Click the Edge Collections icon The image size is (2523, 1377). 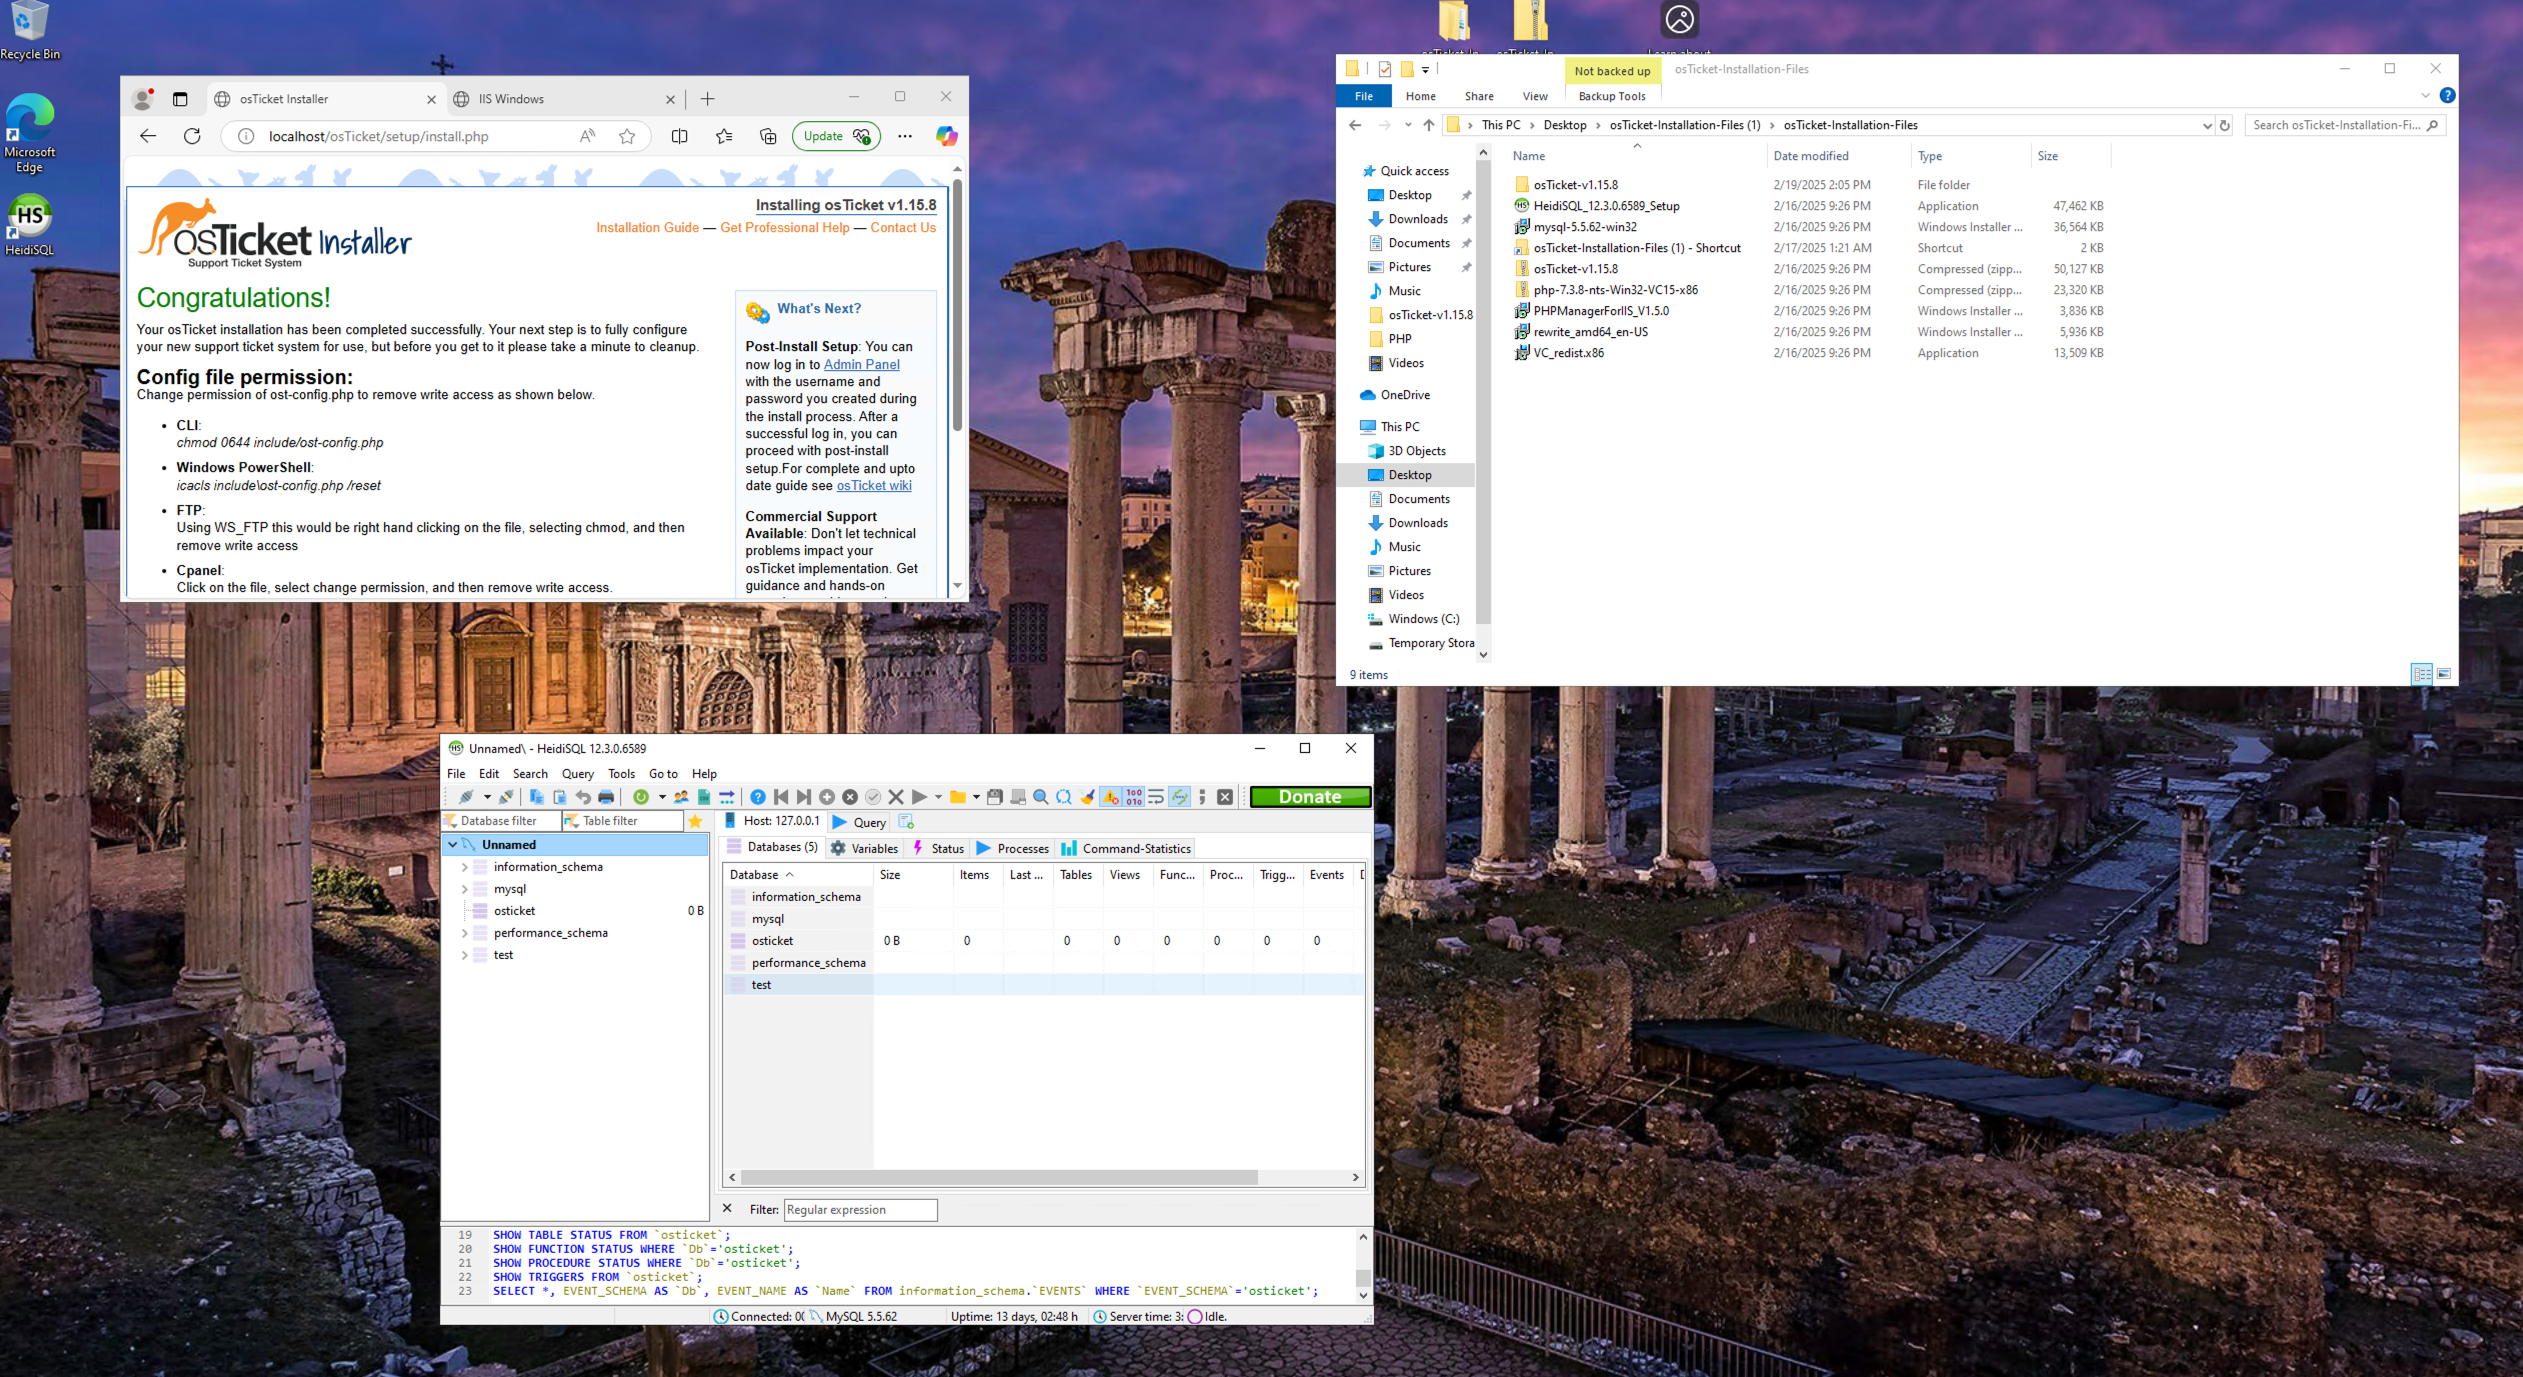coord(768,136)
